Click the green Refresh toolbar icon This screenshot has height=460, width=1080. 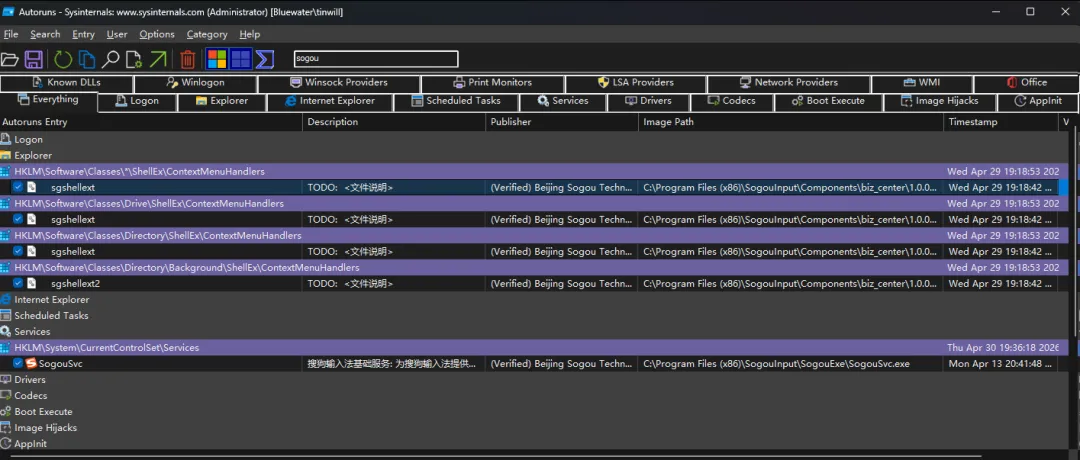tap(63, 59)
